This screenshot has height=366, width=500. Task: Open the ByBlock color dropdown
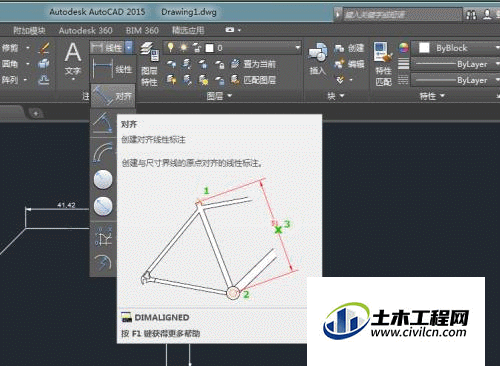coord(455,48)
